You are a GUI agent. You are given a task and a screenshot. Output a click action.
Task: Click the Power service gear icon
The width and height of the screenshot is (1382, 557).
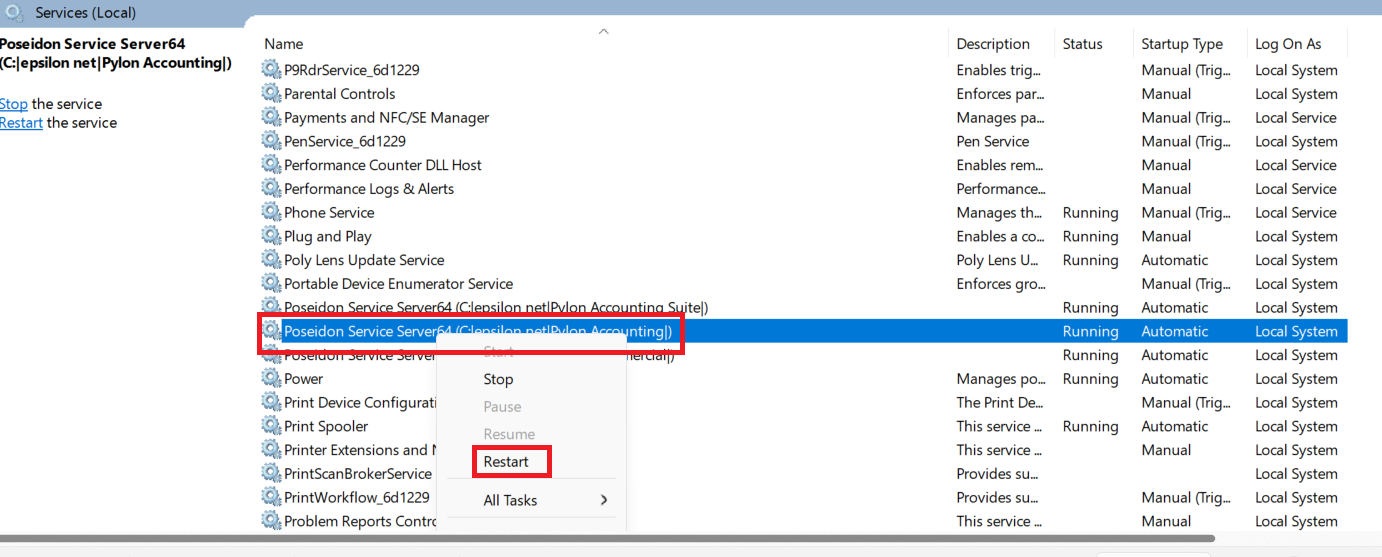(x=271, y=379)
